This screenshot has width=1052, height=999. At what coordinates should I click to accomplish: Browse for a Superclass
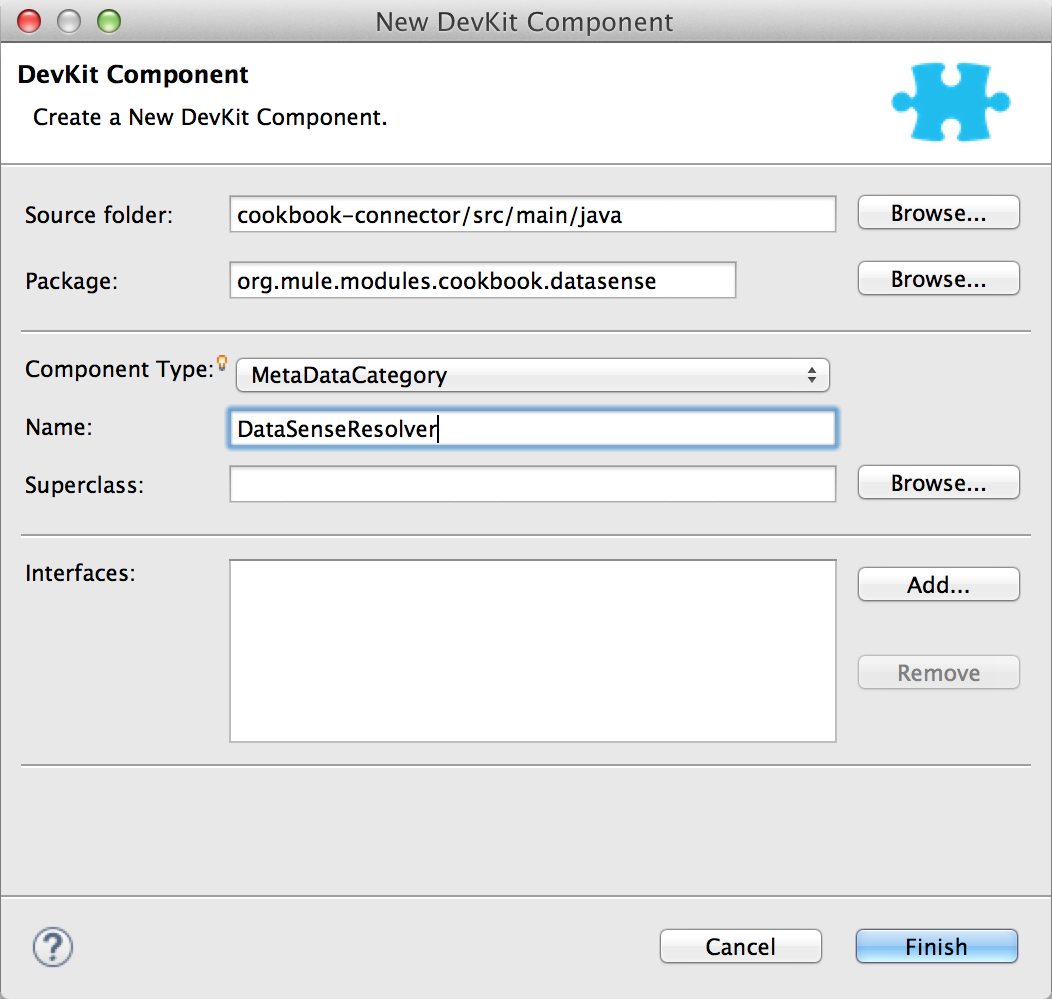point(937,482)
